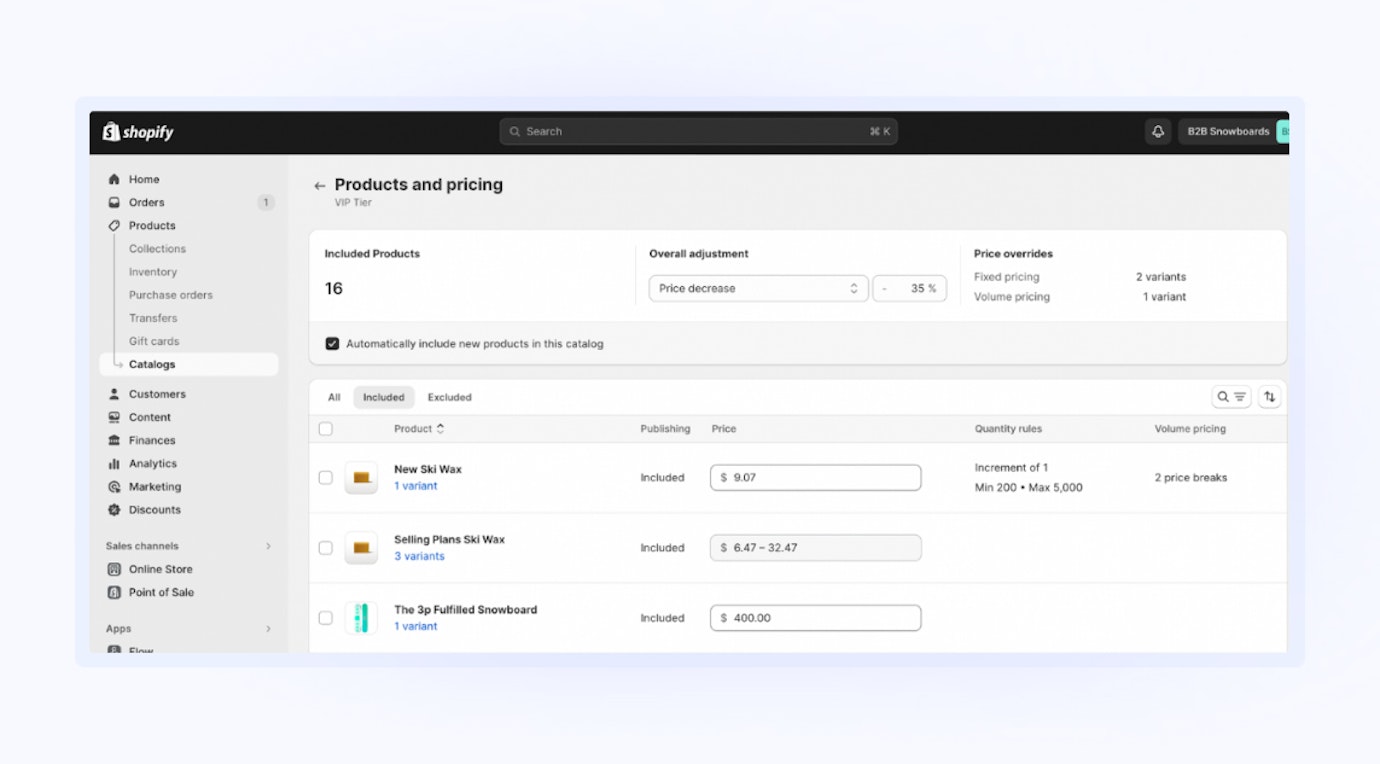This screenshot has height=764, width=1380.
Task: Click the Products tag icon
Action: point(114,225)
